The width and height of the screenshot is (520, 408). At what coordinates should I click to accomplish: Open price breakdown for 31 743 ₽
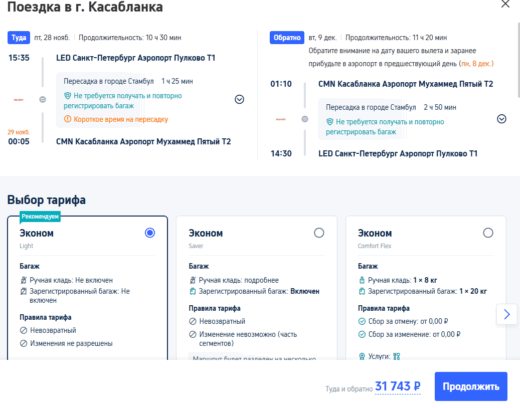(x=398, y=386)
